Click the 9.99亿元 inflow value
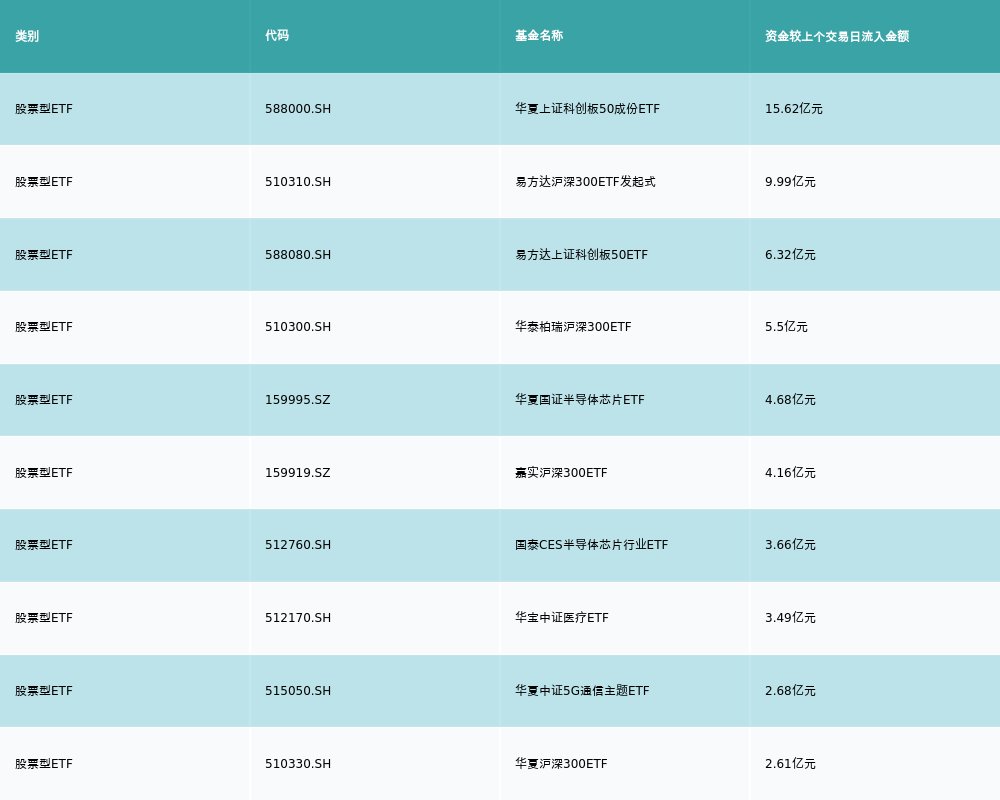This screenshot has height=800, width=1000. pyautogui.click(x=790, y=182)
